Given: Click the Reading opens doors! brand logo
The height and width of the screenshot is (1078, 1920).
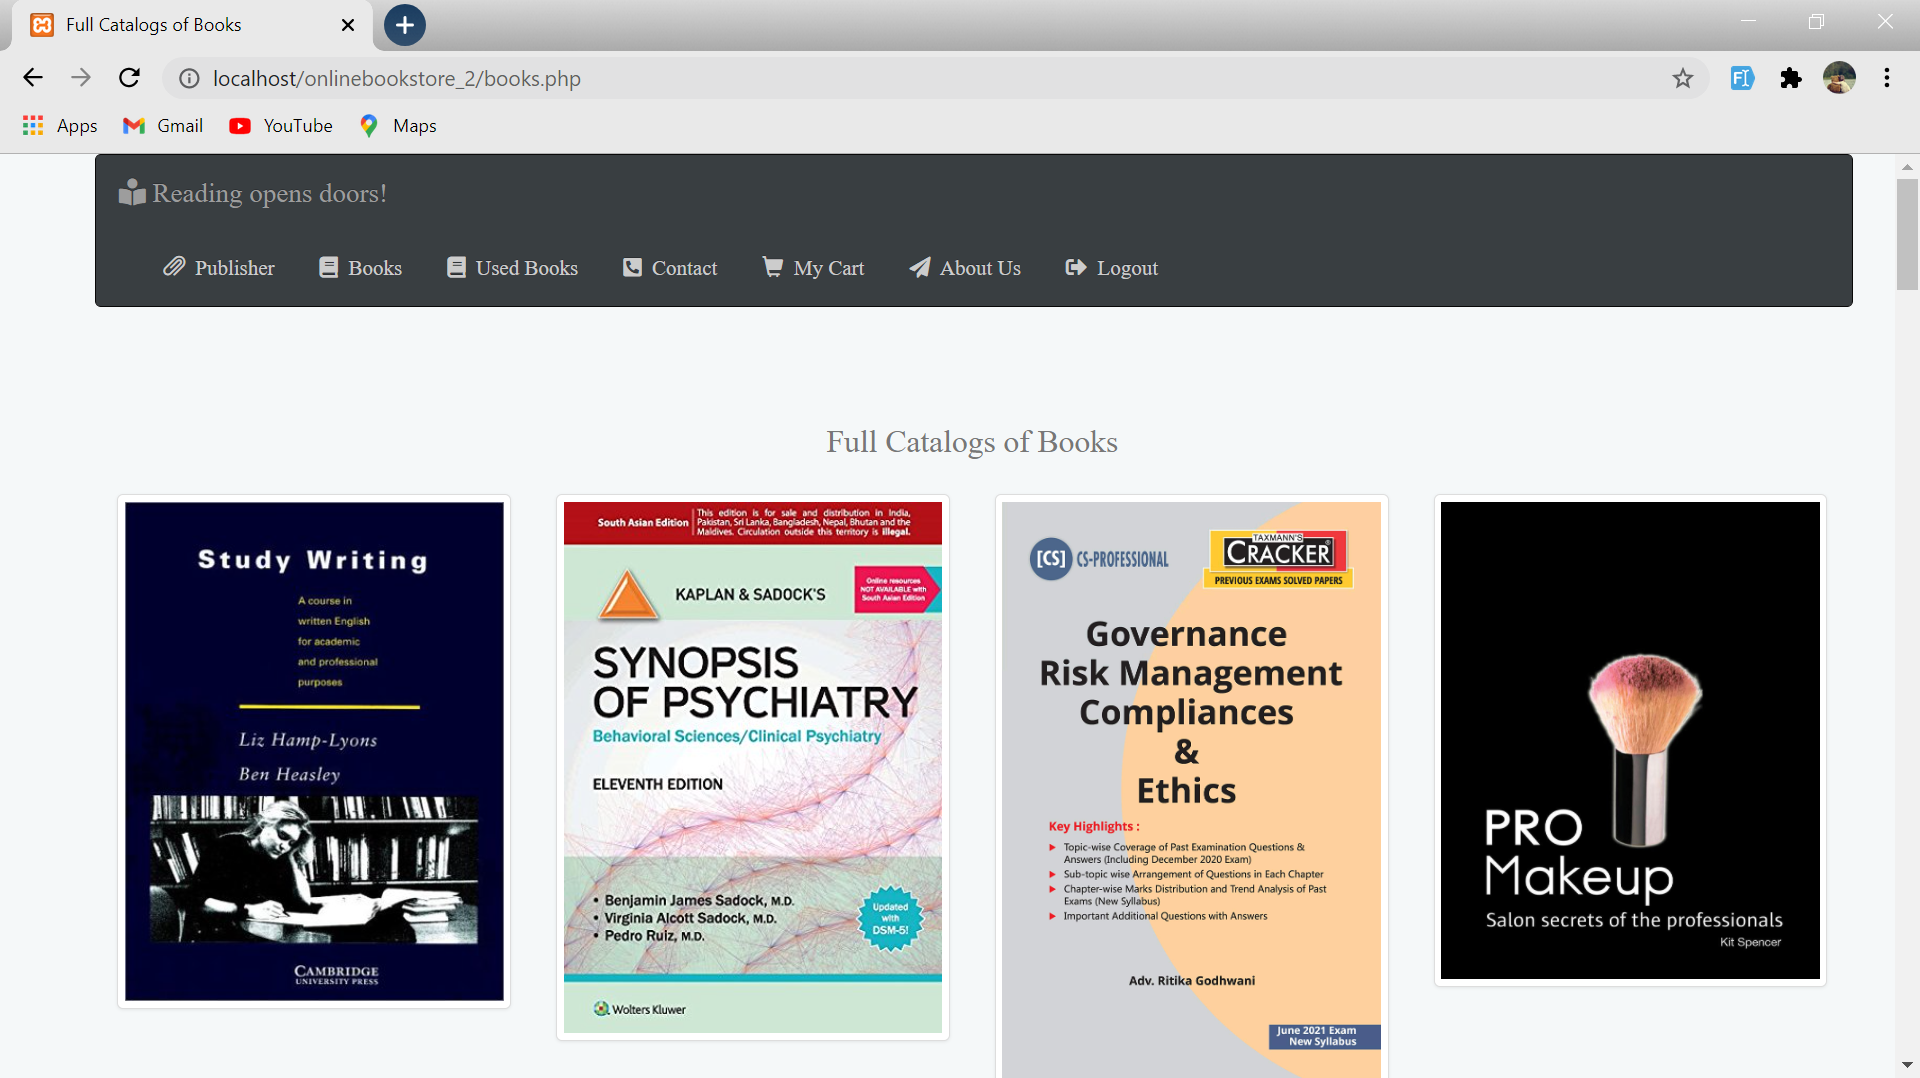Looking at the screenshot, I should coord(252,193).
